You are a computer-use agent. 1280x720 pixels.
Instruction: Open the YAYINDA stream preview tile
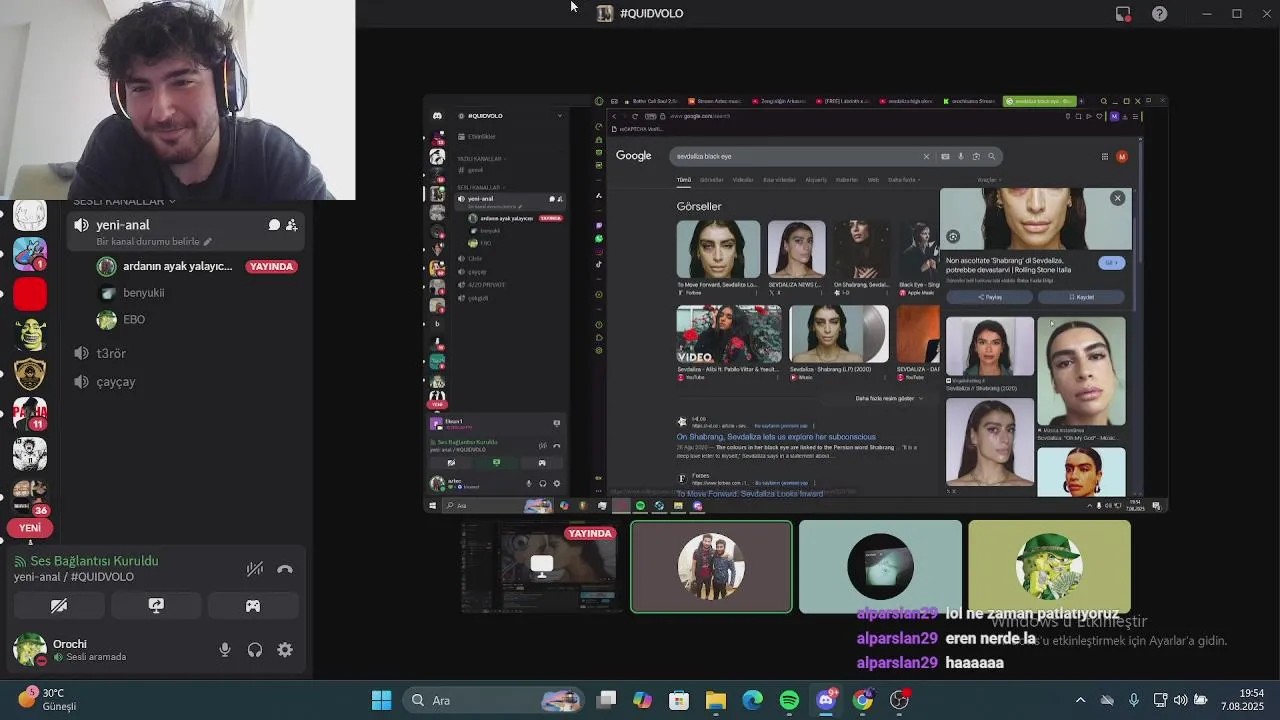tap(541, 566)
